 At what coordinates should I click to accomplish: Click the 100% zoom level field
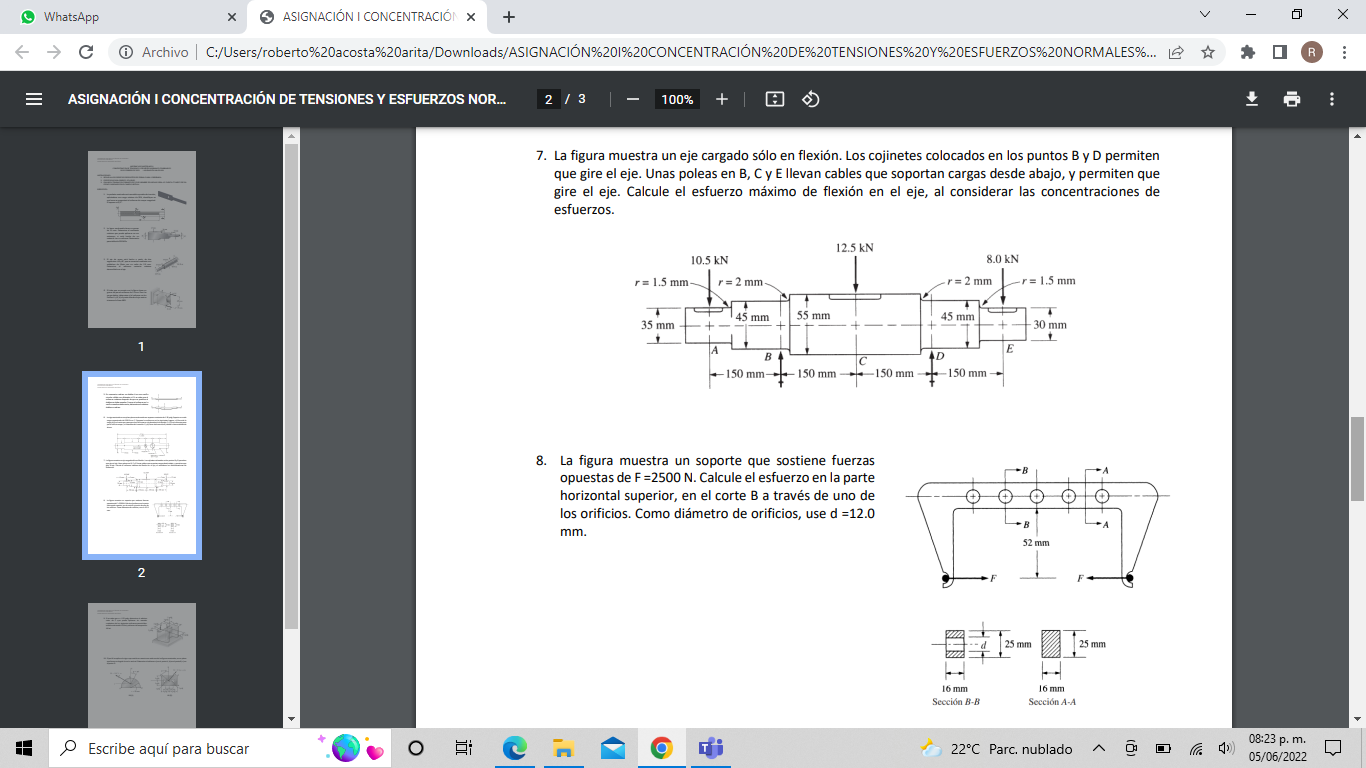click(x=677, y=99)
